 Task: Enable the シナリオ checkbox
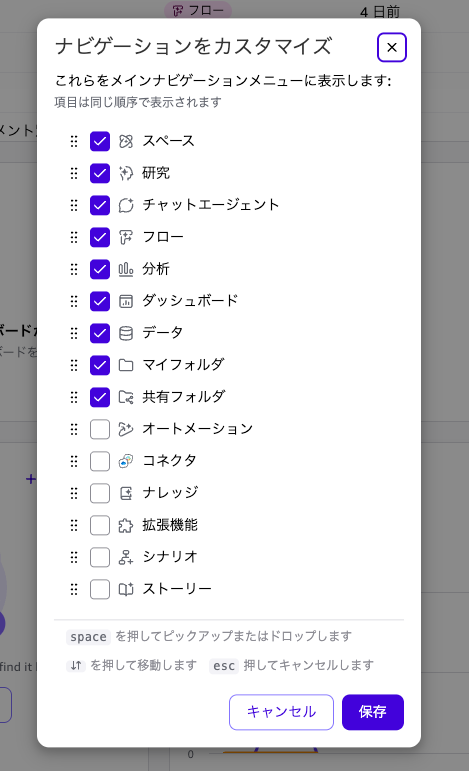(x=100, y=558)
